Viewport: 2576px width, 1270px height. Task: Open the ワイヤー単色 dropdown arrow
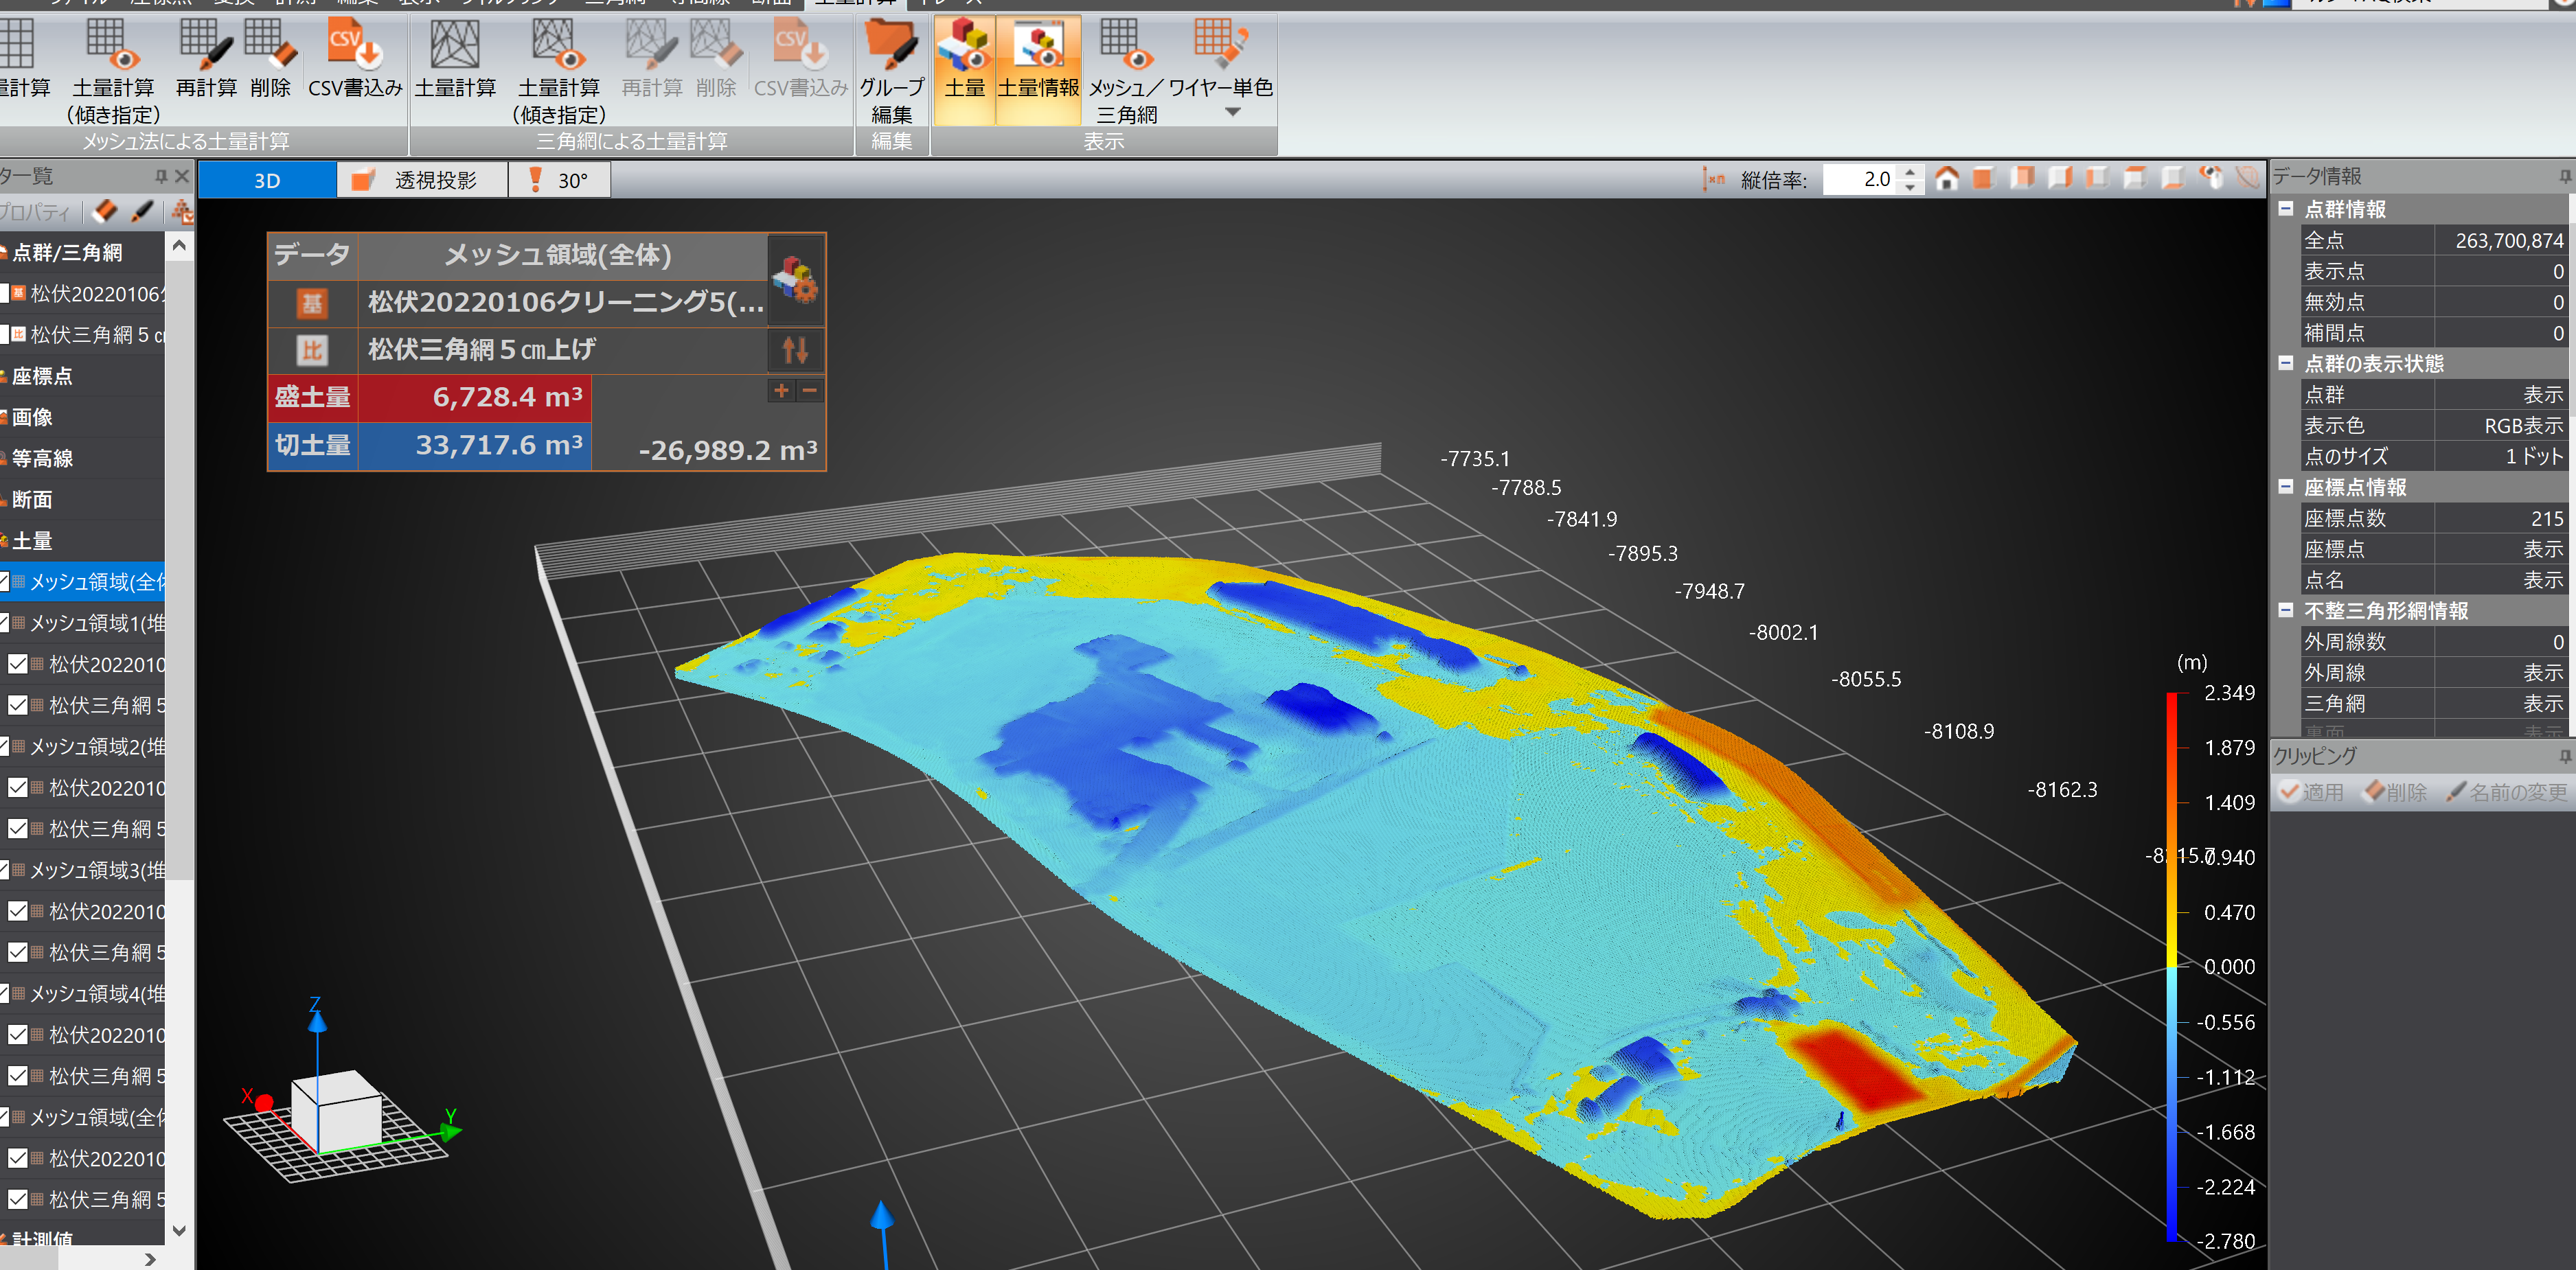pos(1232,113)
